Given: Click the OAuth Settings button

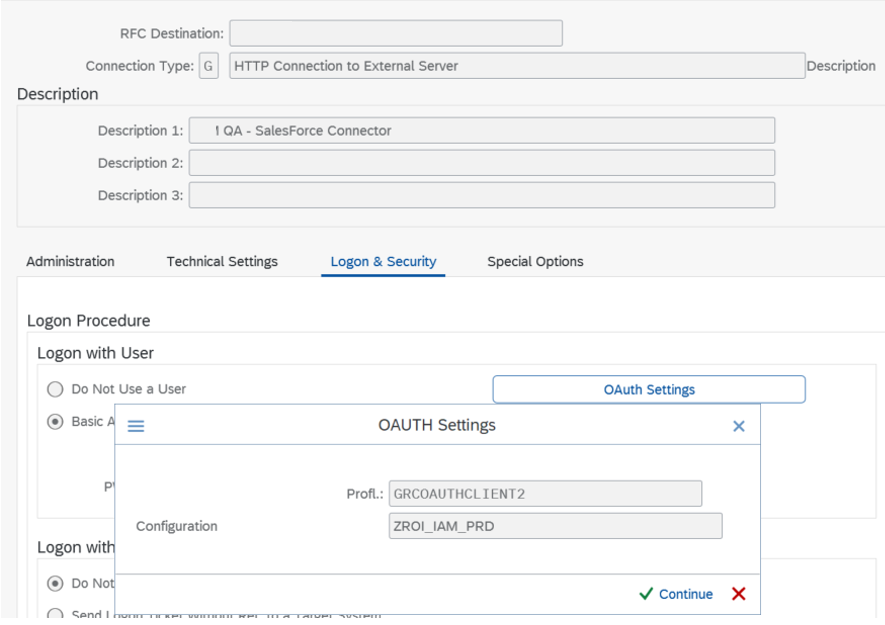Looking at the screenshot, I should tap(649, 389).
